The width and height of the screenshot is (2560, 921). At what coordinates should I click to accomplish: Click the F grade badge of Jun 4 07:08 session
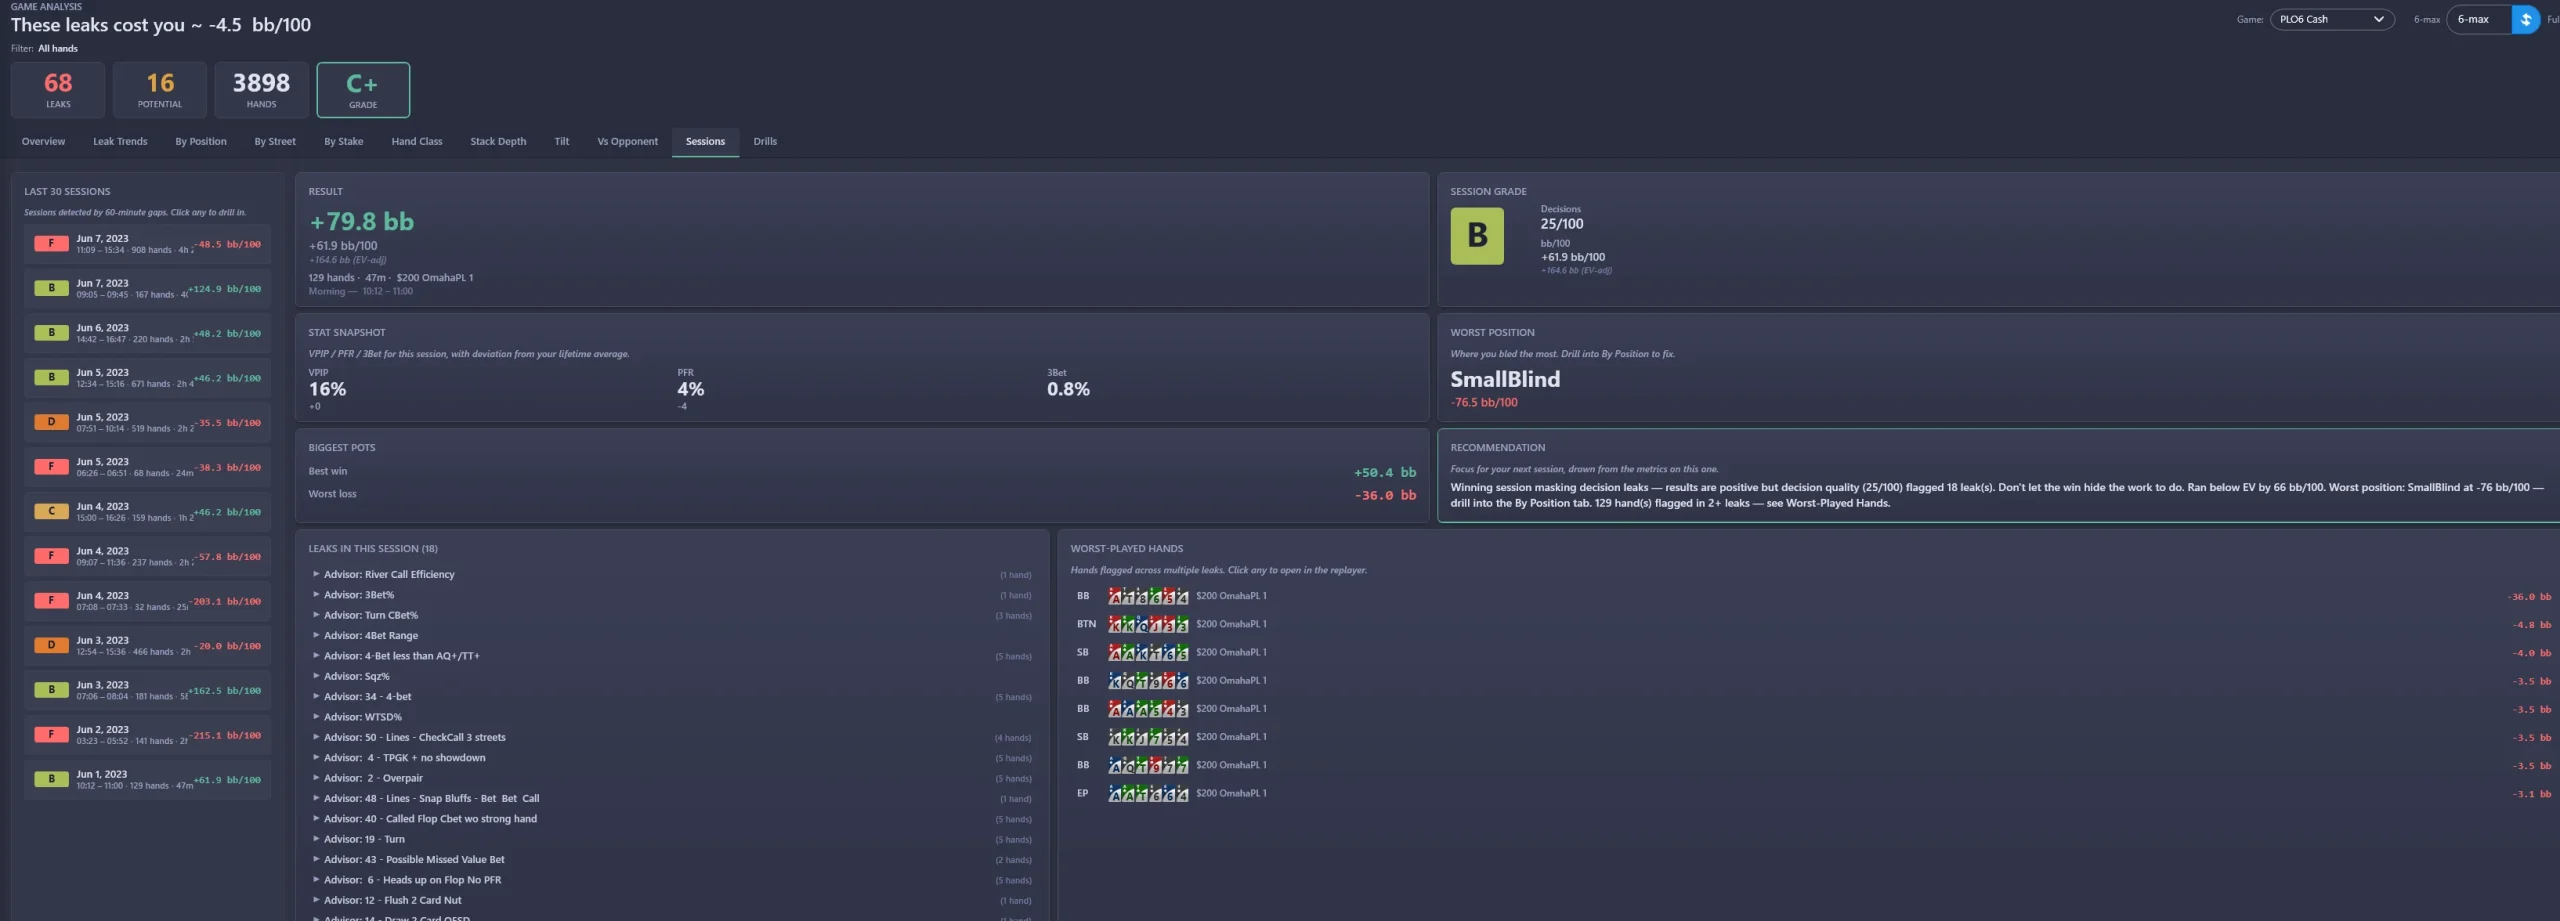(51, 601)
